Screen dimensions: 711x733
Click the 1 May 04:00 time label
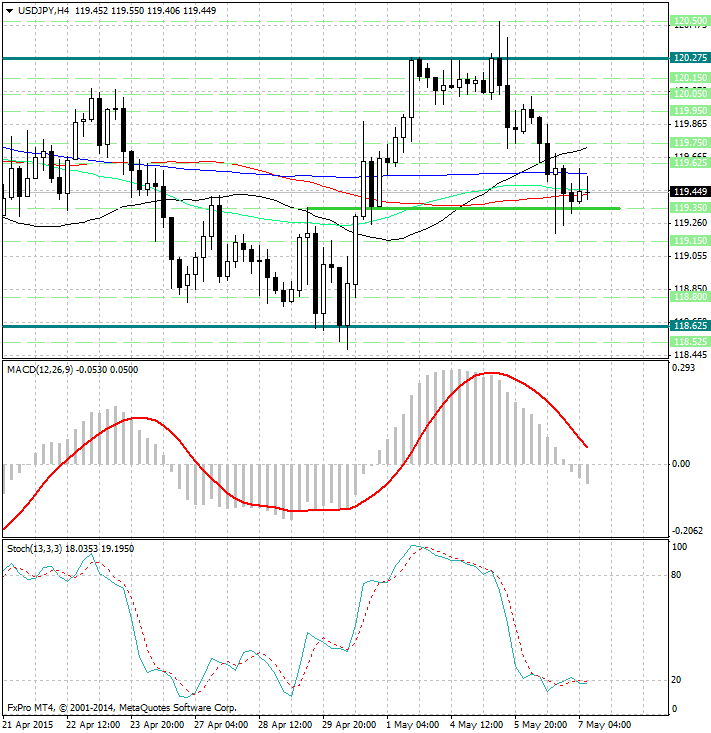(412, 724)
